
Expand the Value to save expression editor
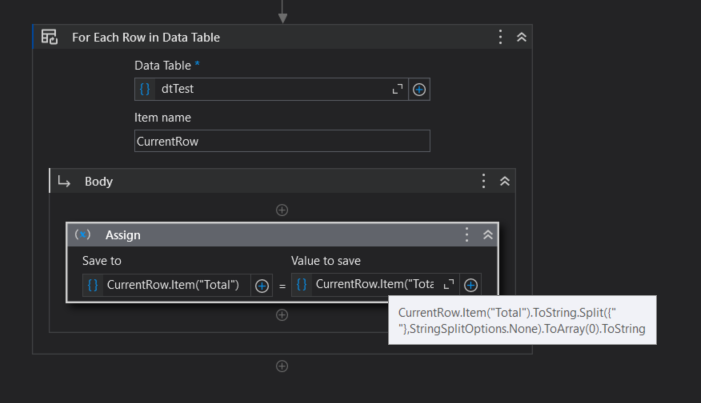449,285
